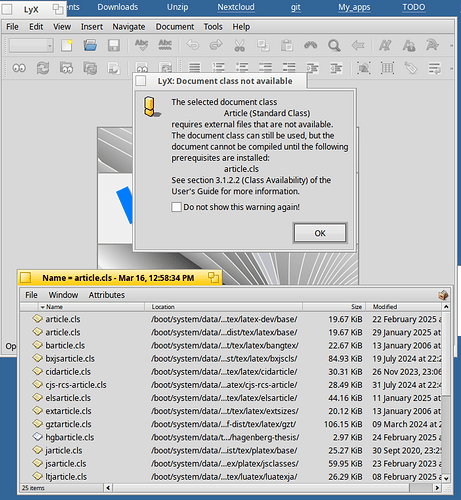Viewport: 461px width, 500px height.
Task: Open Find and Replace magnifier icon
Action: coord(334,45)
